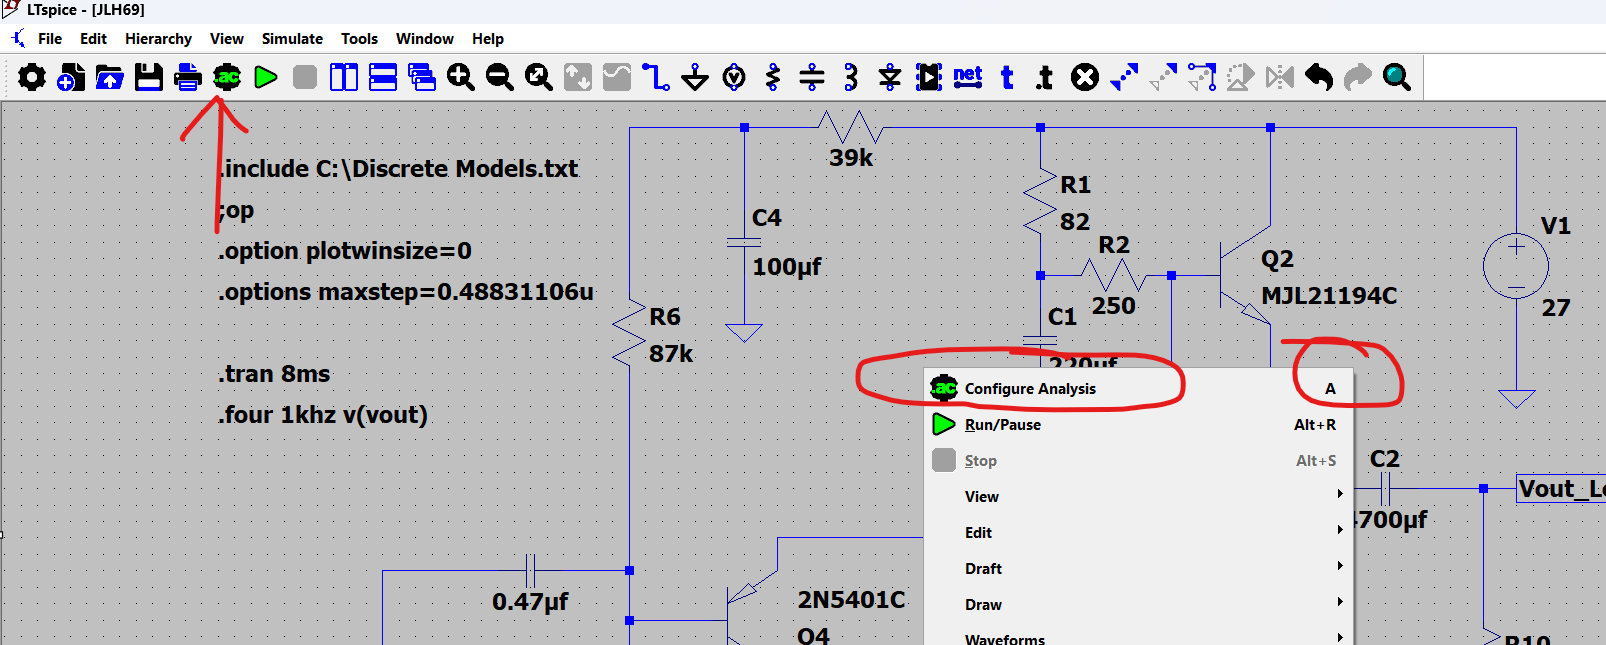This screenshot has height=645, width=1606.
Task: Click the .include Discrete Models.txt directive
Action: pos(398,169)
